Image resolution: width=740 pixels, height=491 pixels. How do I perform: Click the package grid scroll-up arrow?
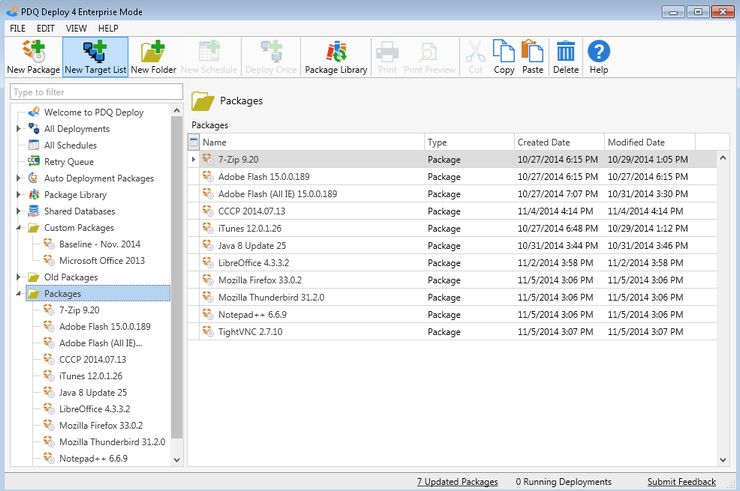point(723,158)
